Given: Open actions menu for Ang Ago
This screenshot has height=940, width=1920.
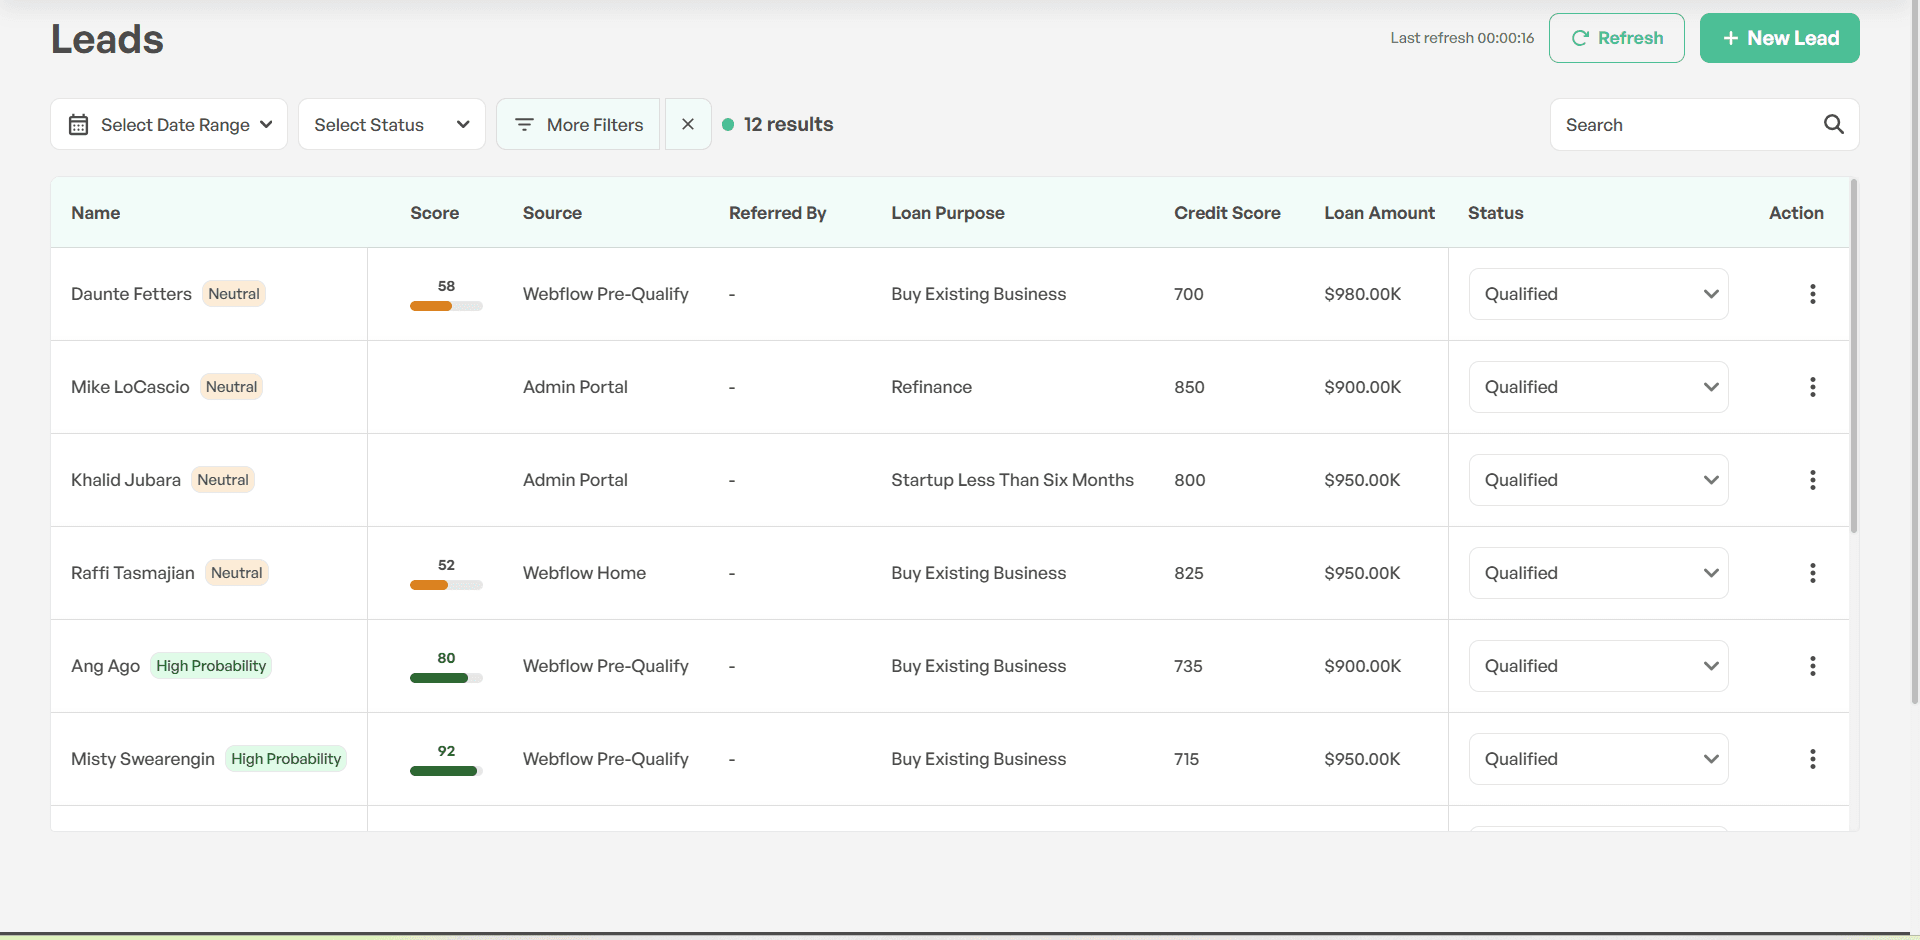Looking at the screenshot, I should (x=1812, y=666).
